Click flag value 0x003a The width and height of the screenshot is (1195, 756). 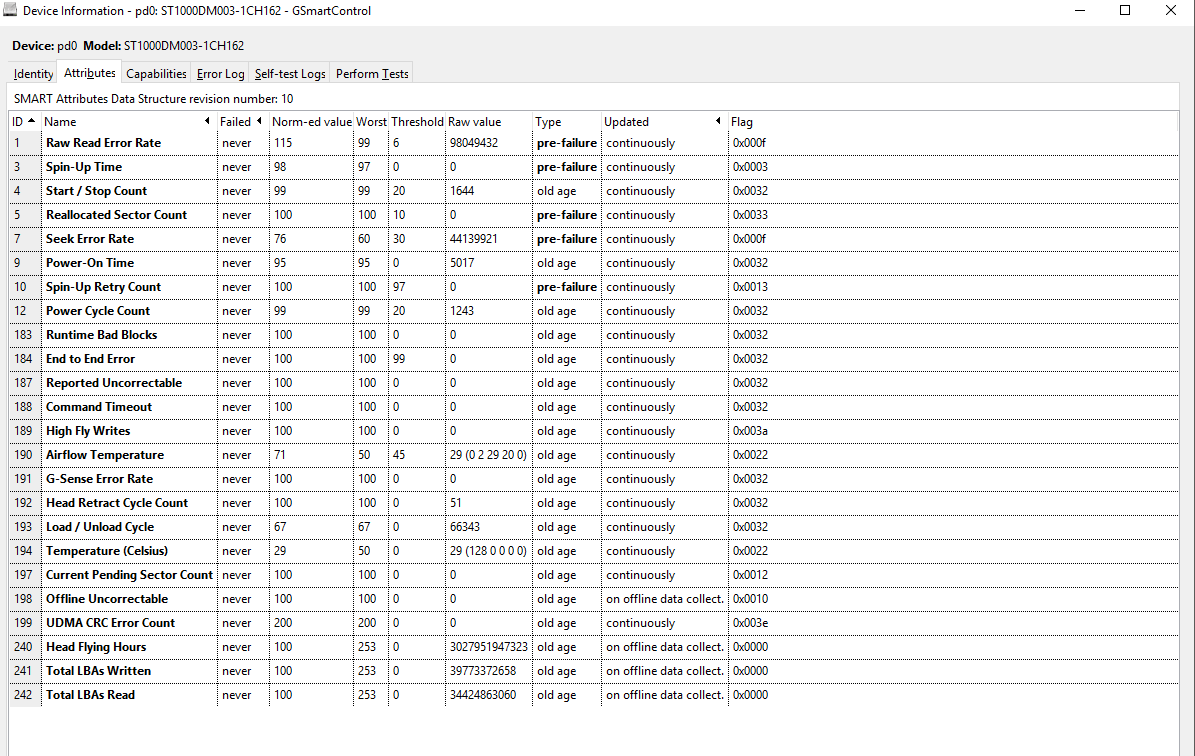[x=751, y=431]
